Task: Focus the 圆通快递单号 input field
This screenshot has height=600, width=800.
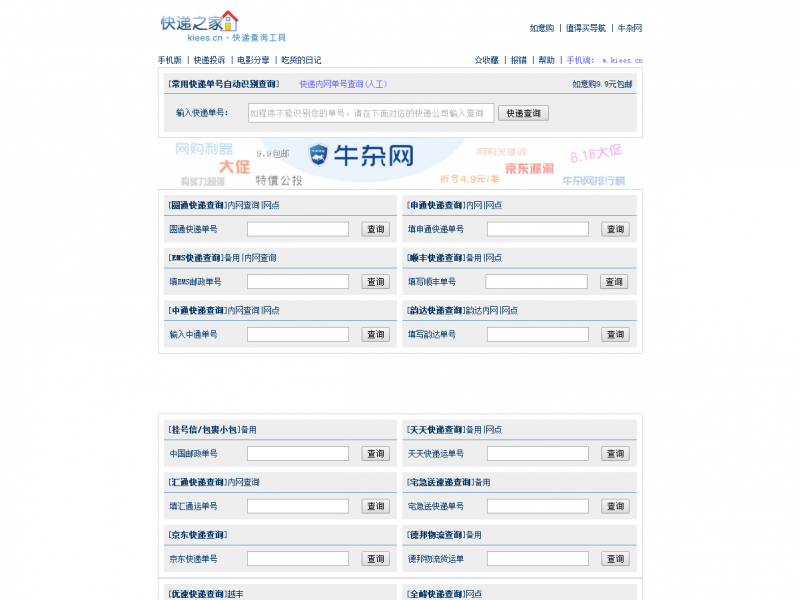Action: [x=298, y=229]
